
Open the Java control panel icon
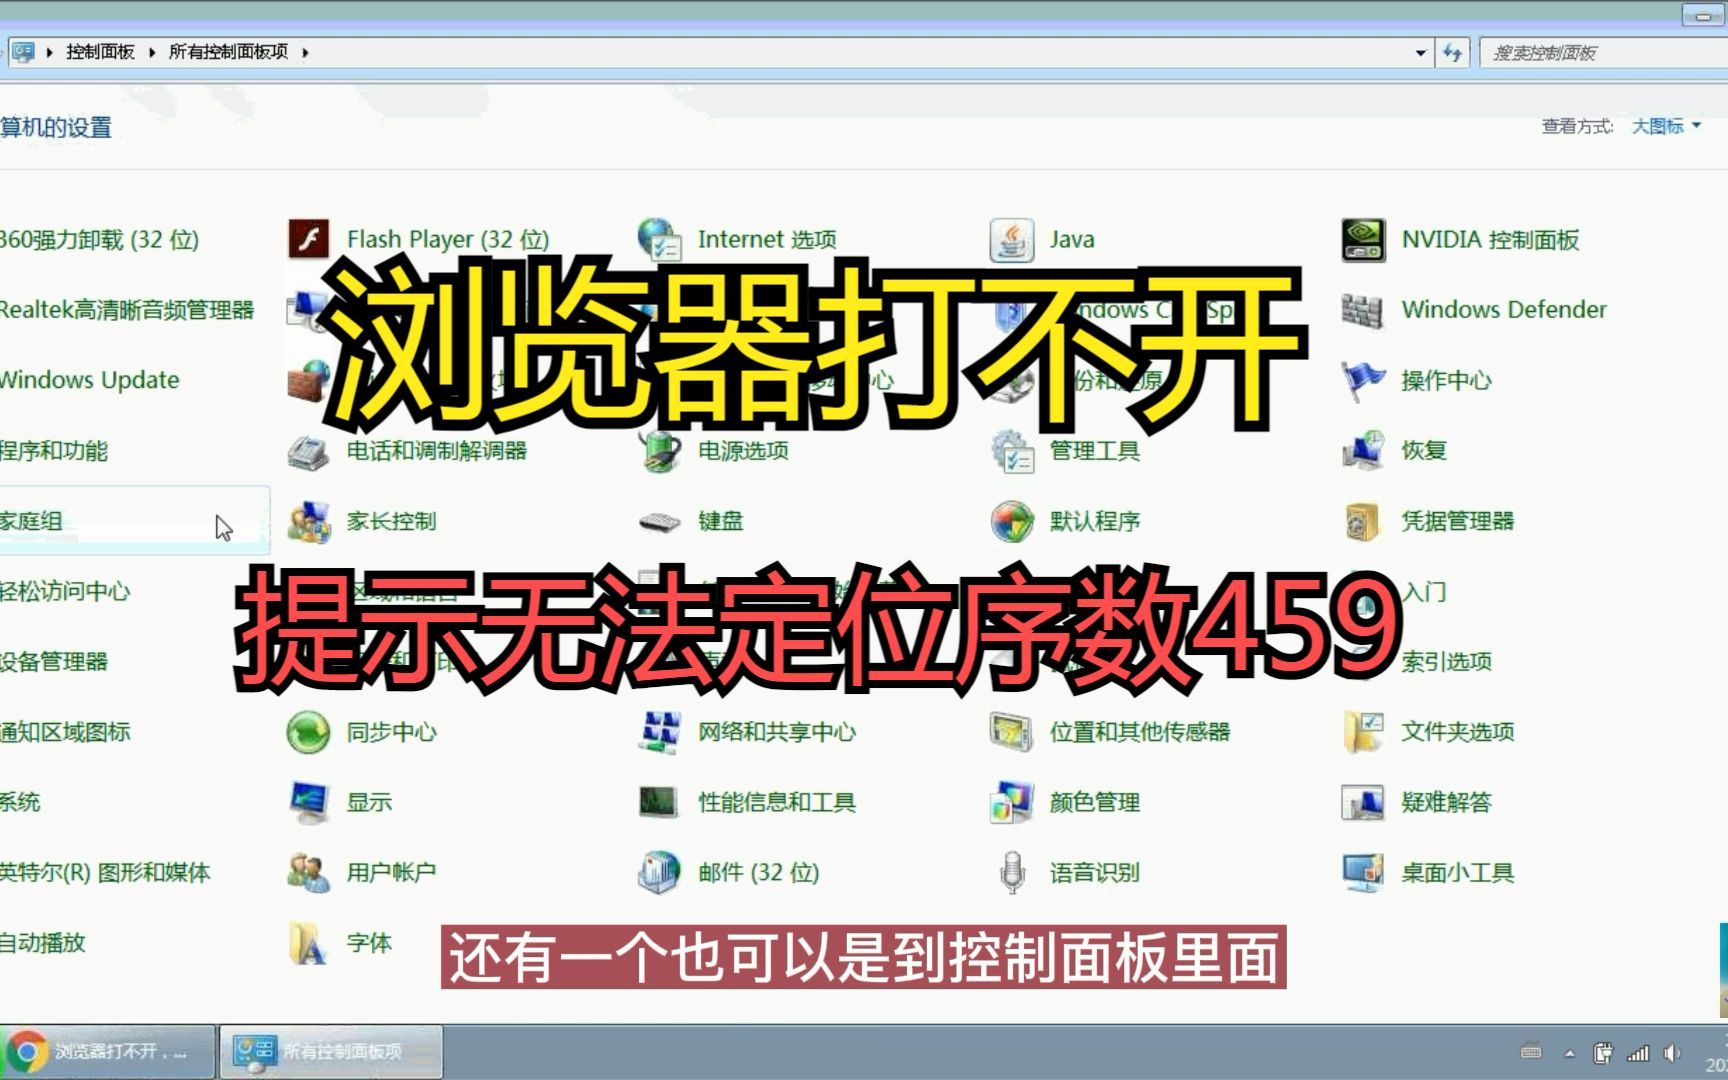[x=1012, y=240]
